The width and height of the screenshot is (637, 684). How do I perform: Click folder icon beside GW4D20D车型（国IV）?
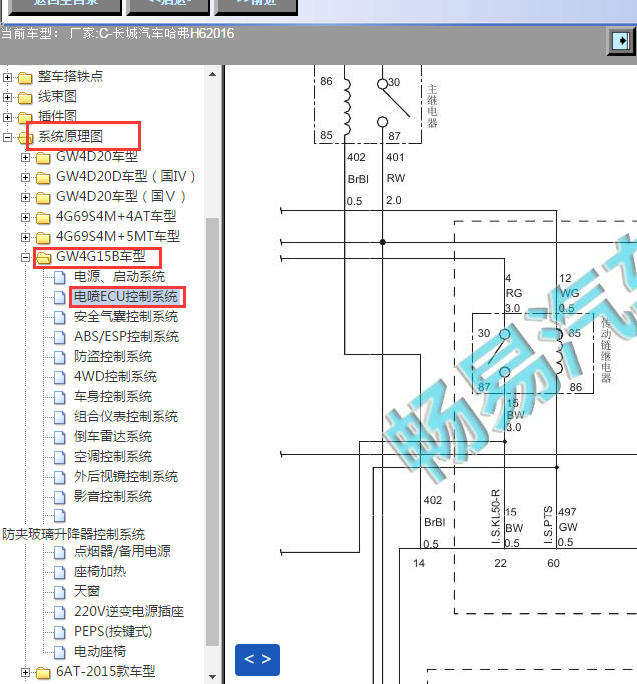click(x=43, y=178)
